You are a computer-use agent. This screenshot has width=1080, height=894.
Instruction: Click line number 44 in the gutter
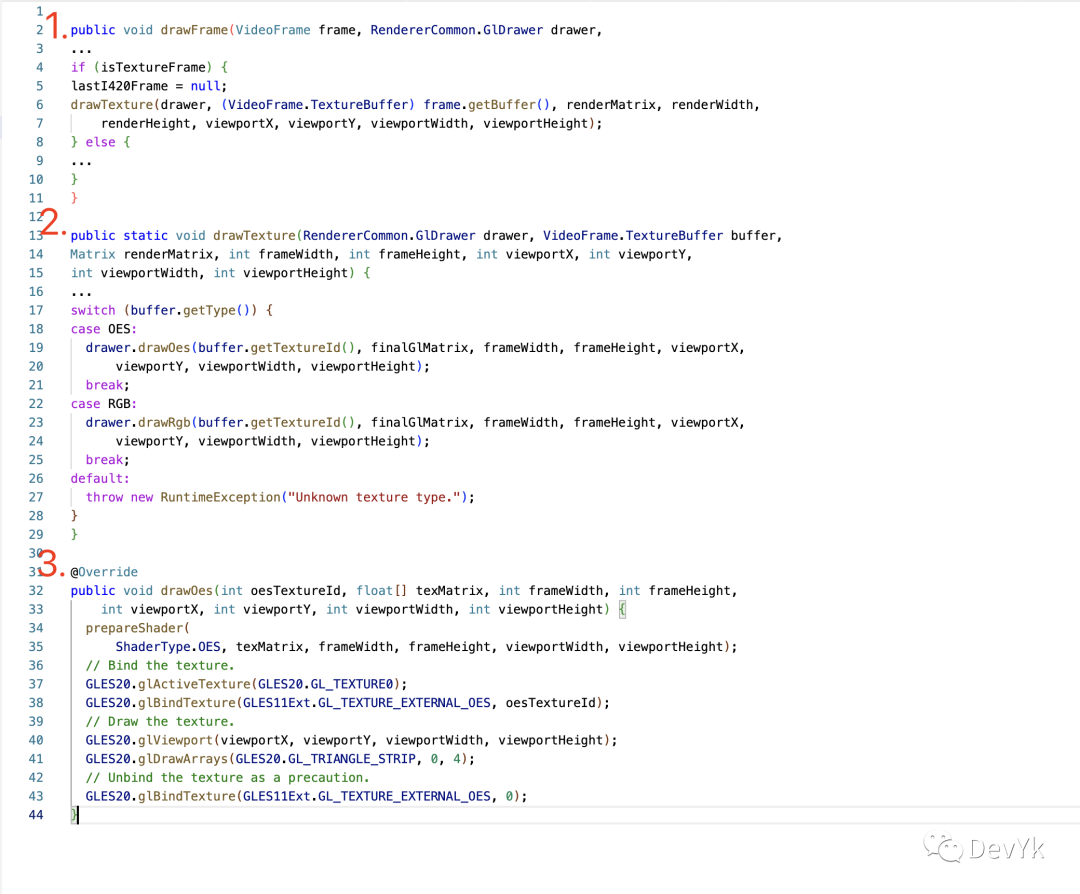click(36, 815)
